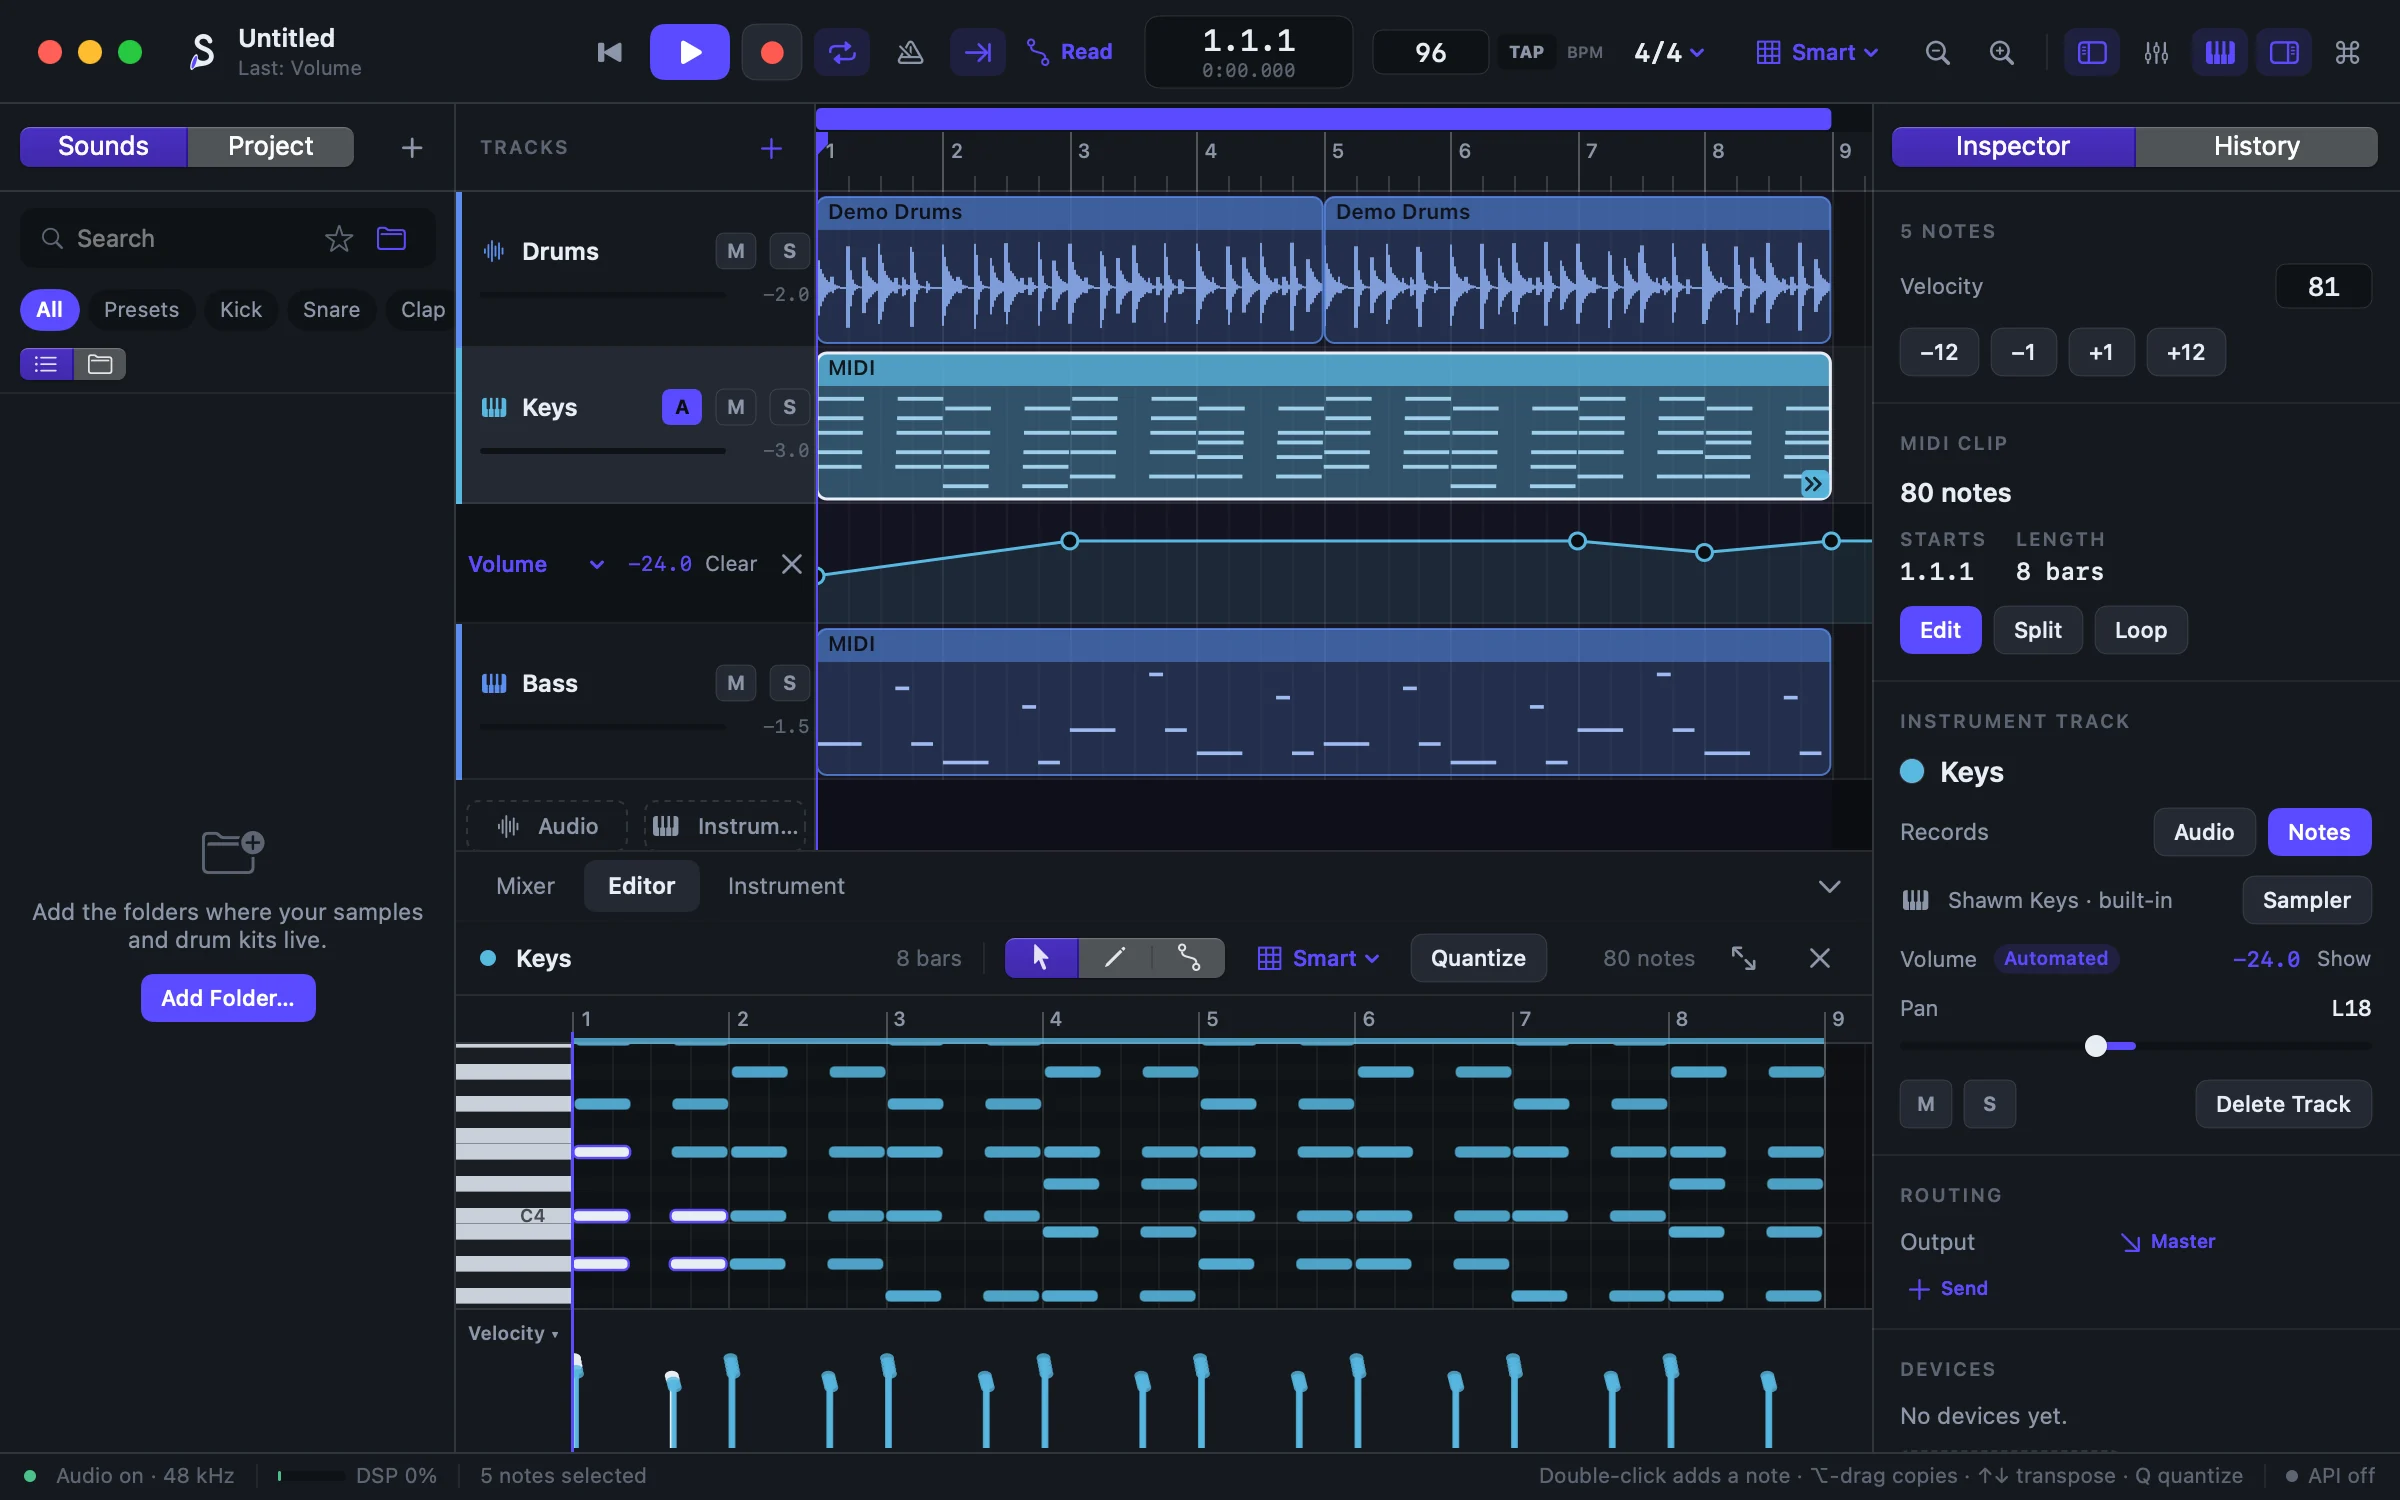Click the Quantize button
The height and width of the screenshot is (1500, 2400).
click(1478, 958)
